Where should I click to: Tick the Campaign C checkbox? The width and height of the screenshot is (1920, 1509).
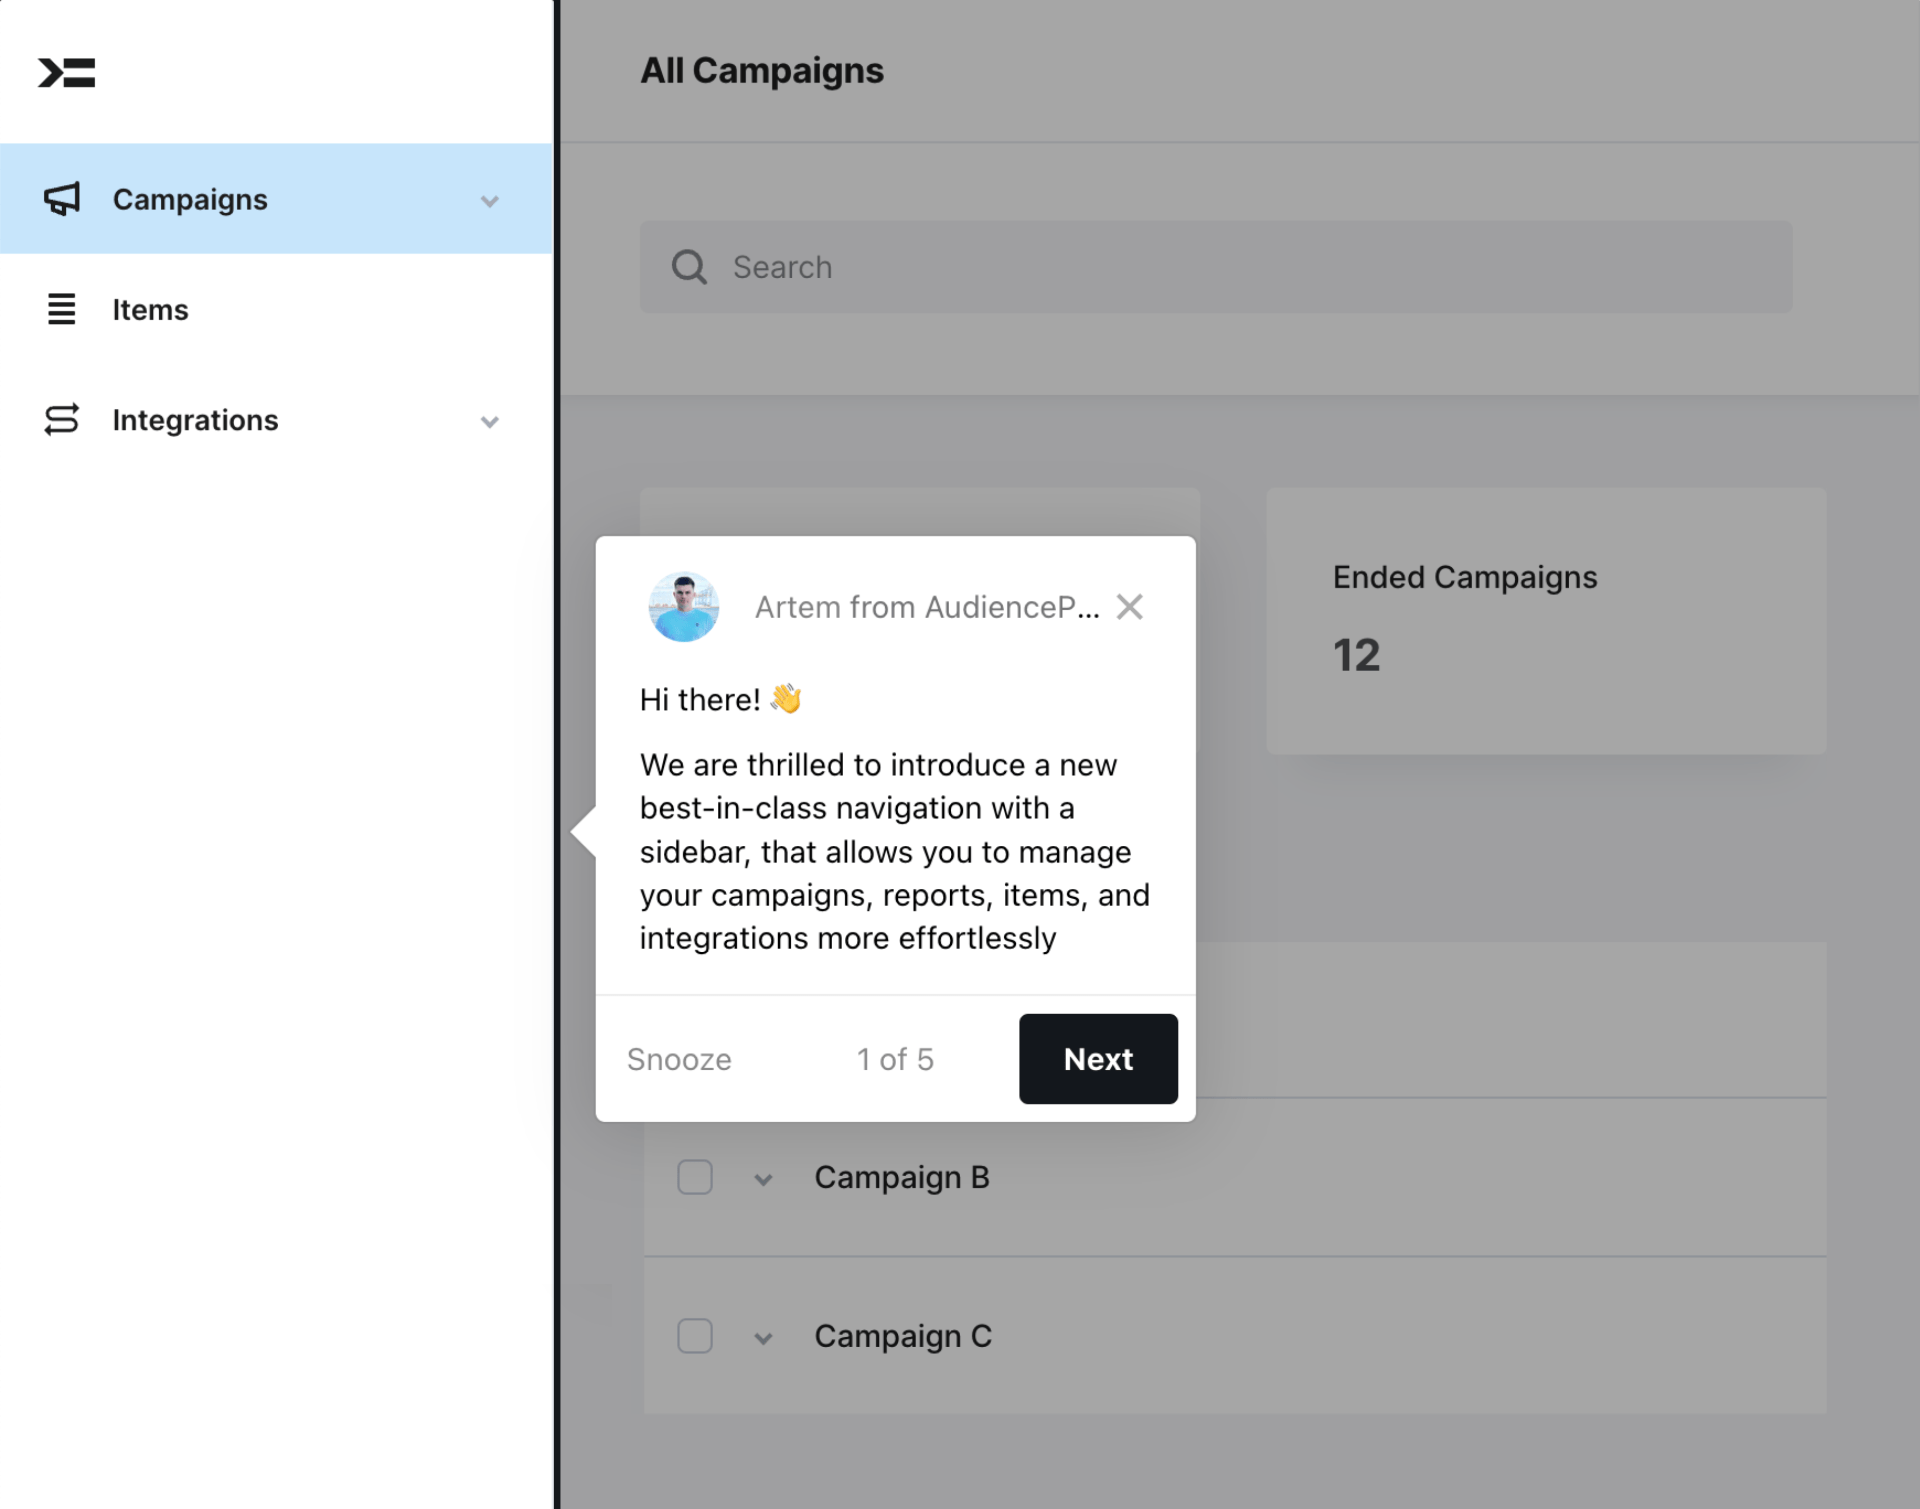click(695, 1336)
